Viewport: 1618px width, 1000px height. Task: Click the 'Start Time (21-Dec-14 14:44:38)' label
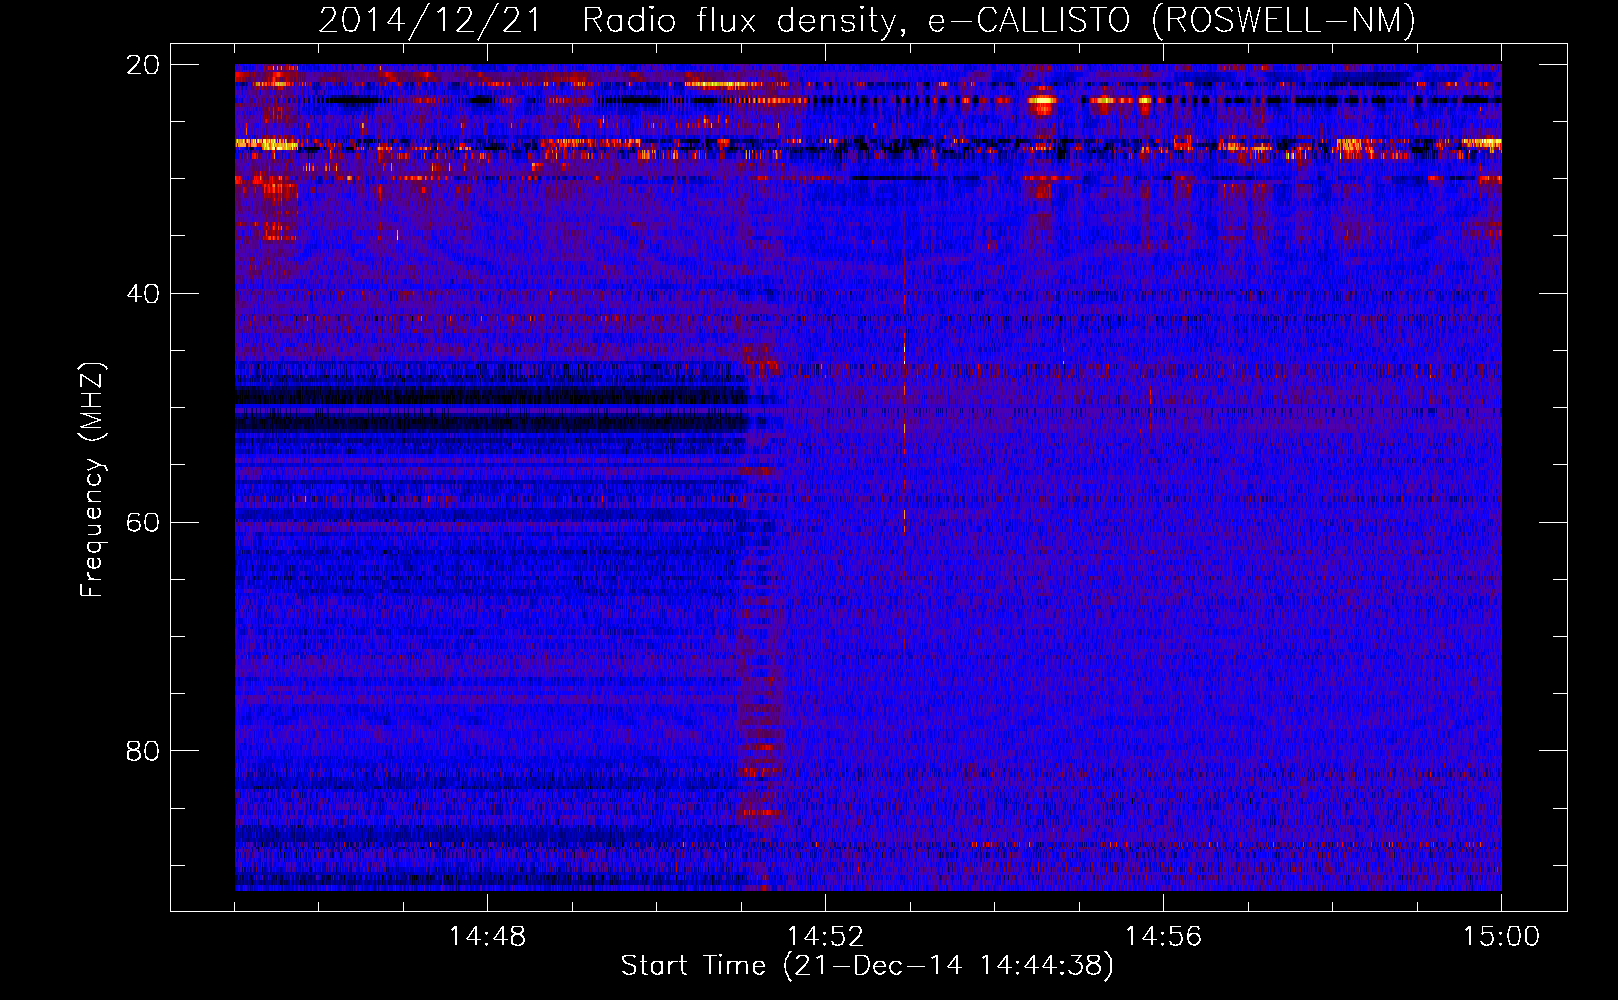click(867, 966)
